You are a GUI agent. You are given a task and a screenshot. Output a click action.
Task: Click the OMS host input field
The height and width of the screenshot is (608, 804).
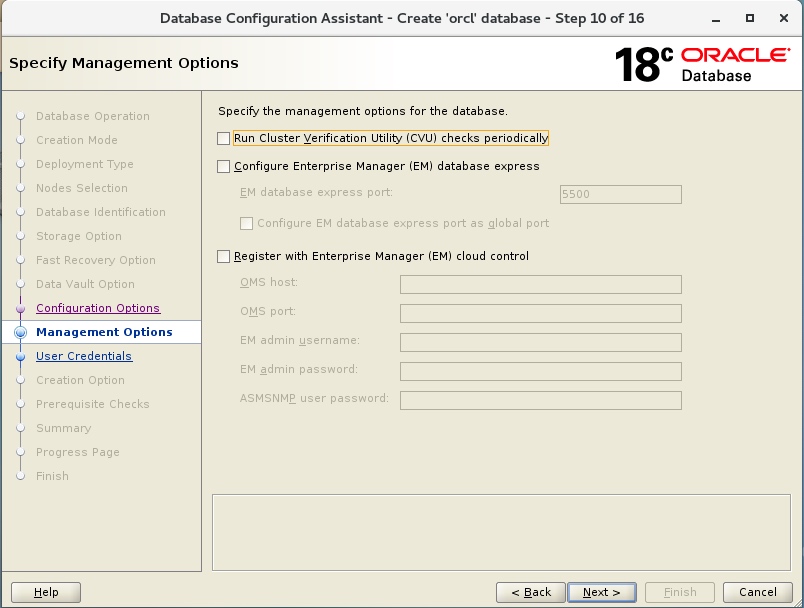[540, 284]
